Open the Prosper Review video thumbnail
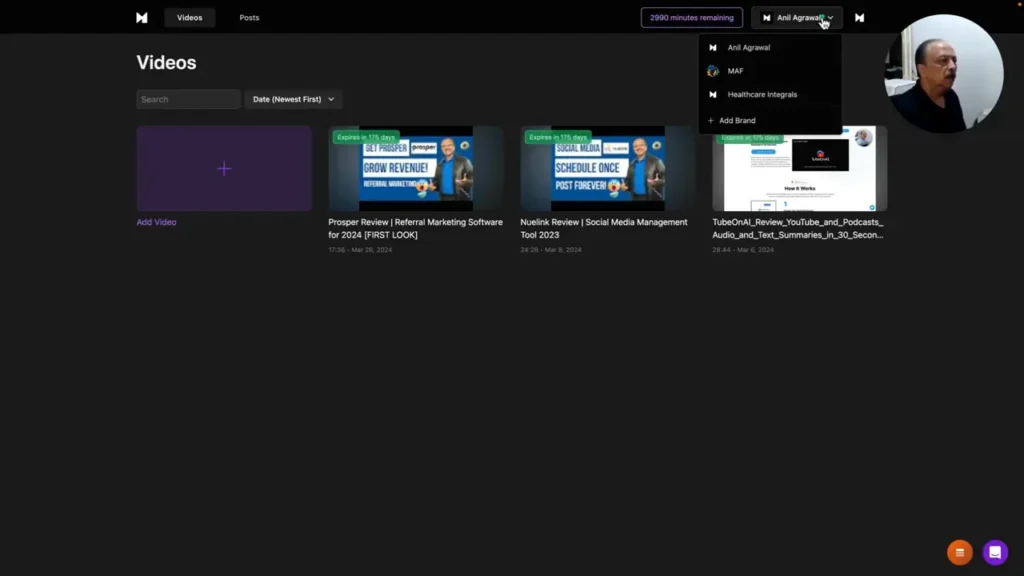Viewport: 1024px width, 576px height. point(415,168)
